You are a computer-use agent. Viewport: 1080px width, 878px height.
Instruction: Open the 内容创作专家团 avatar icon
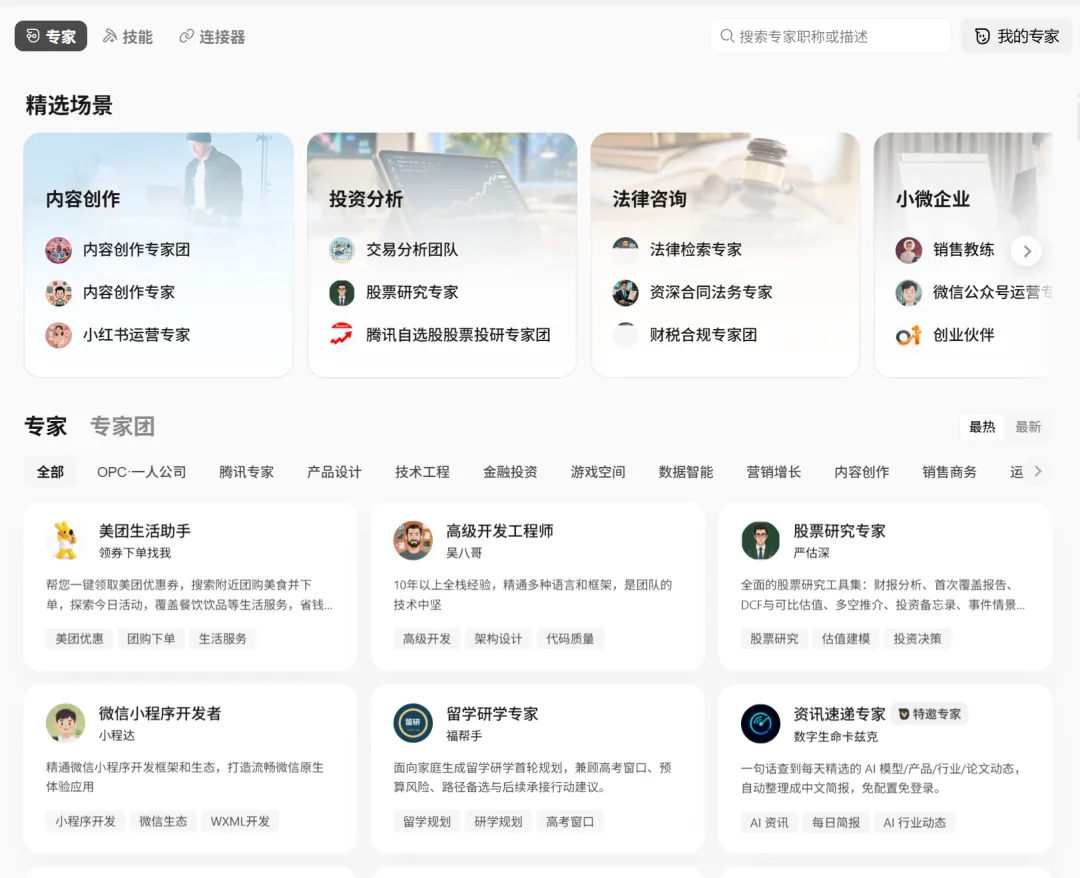point(59,250)
